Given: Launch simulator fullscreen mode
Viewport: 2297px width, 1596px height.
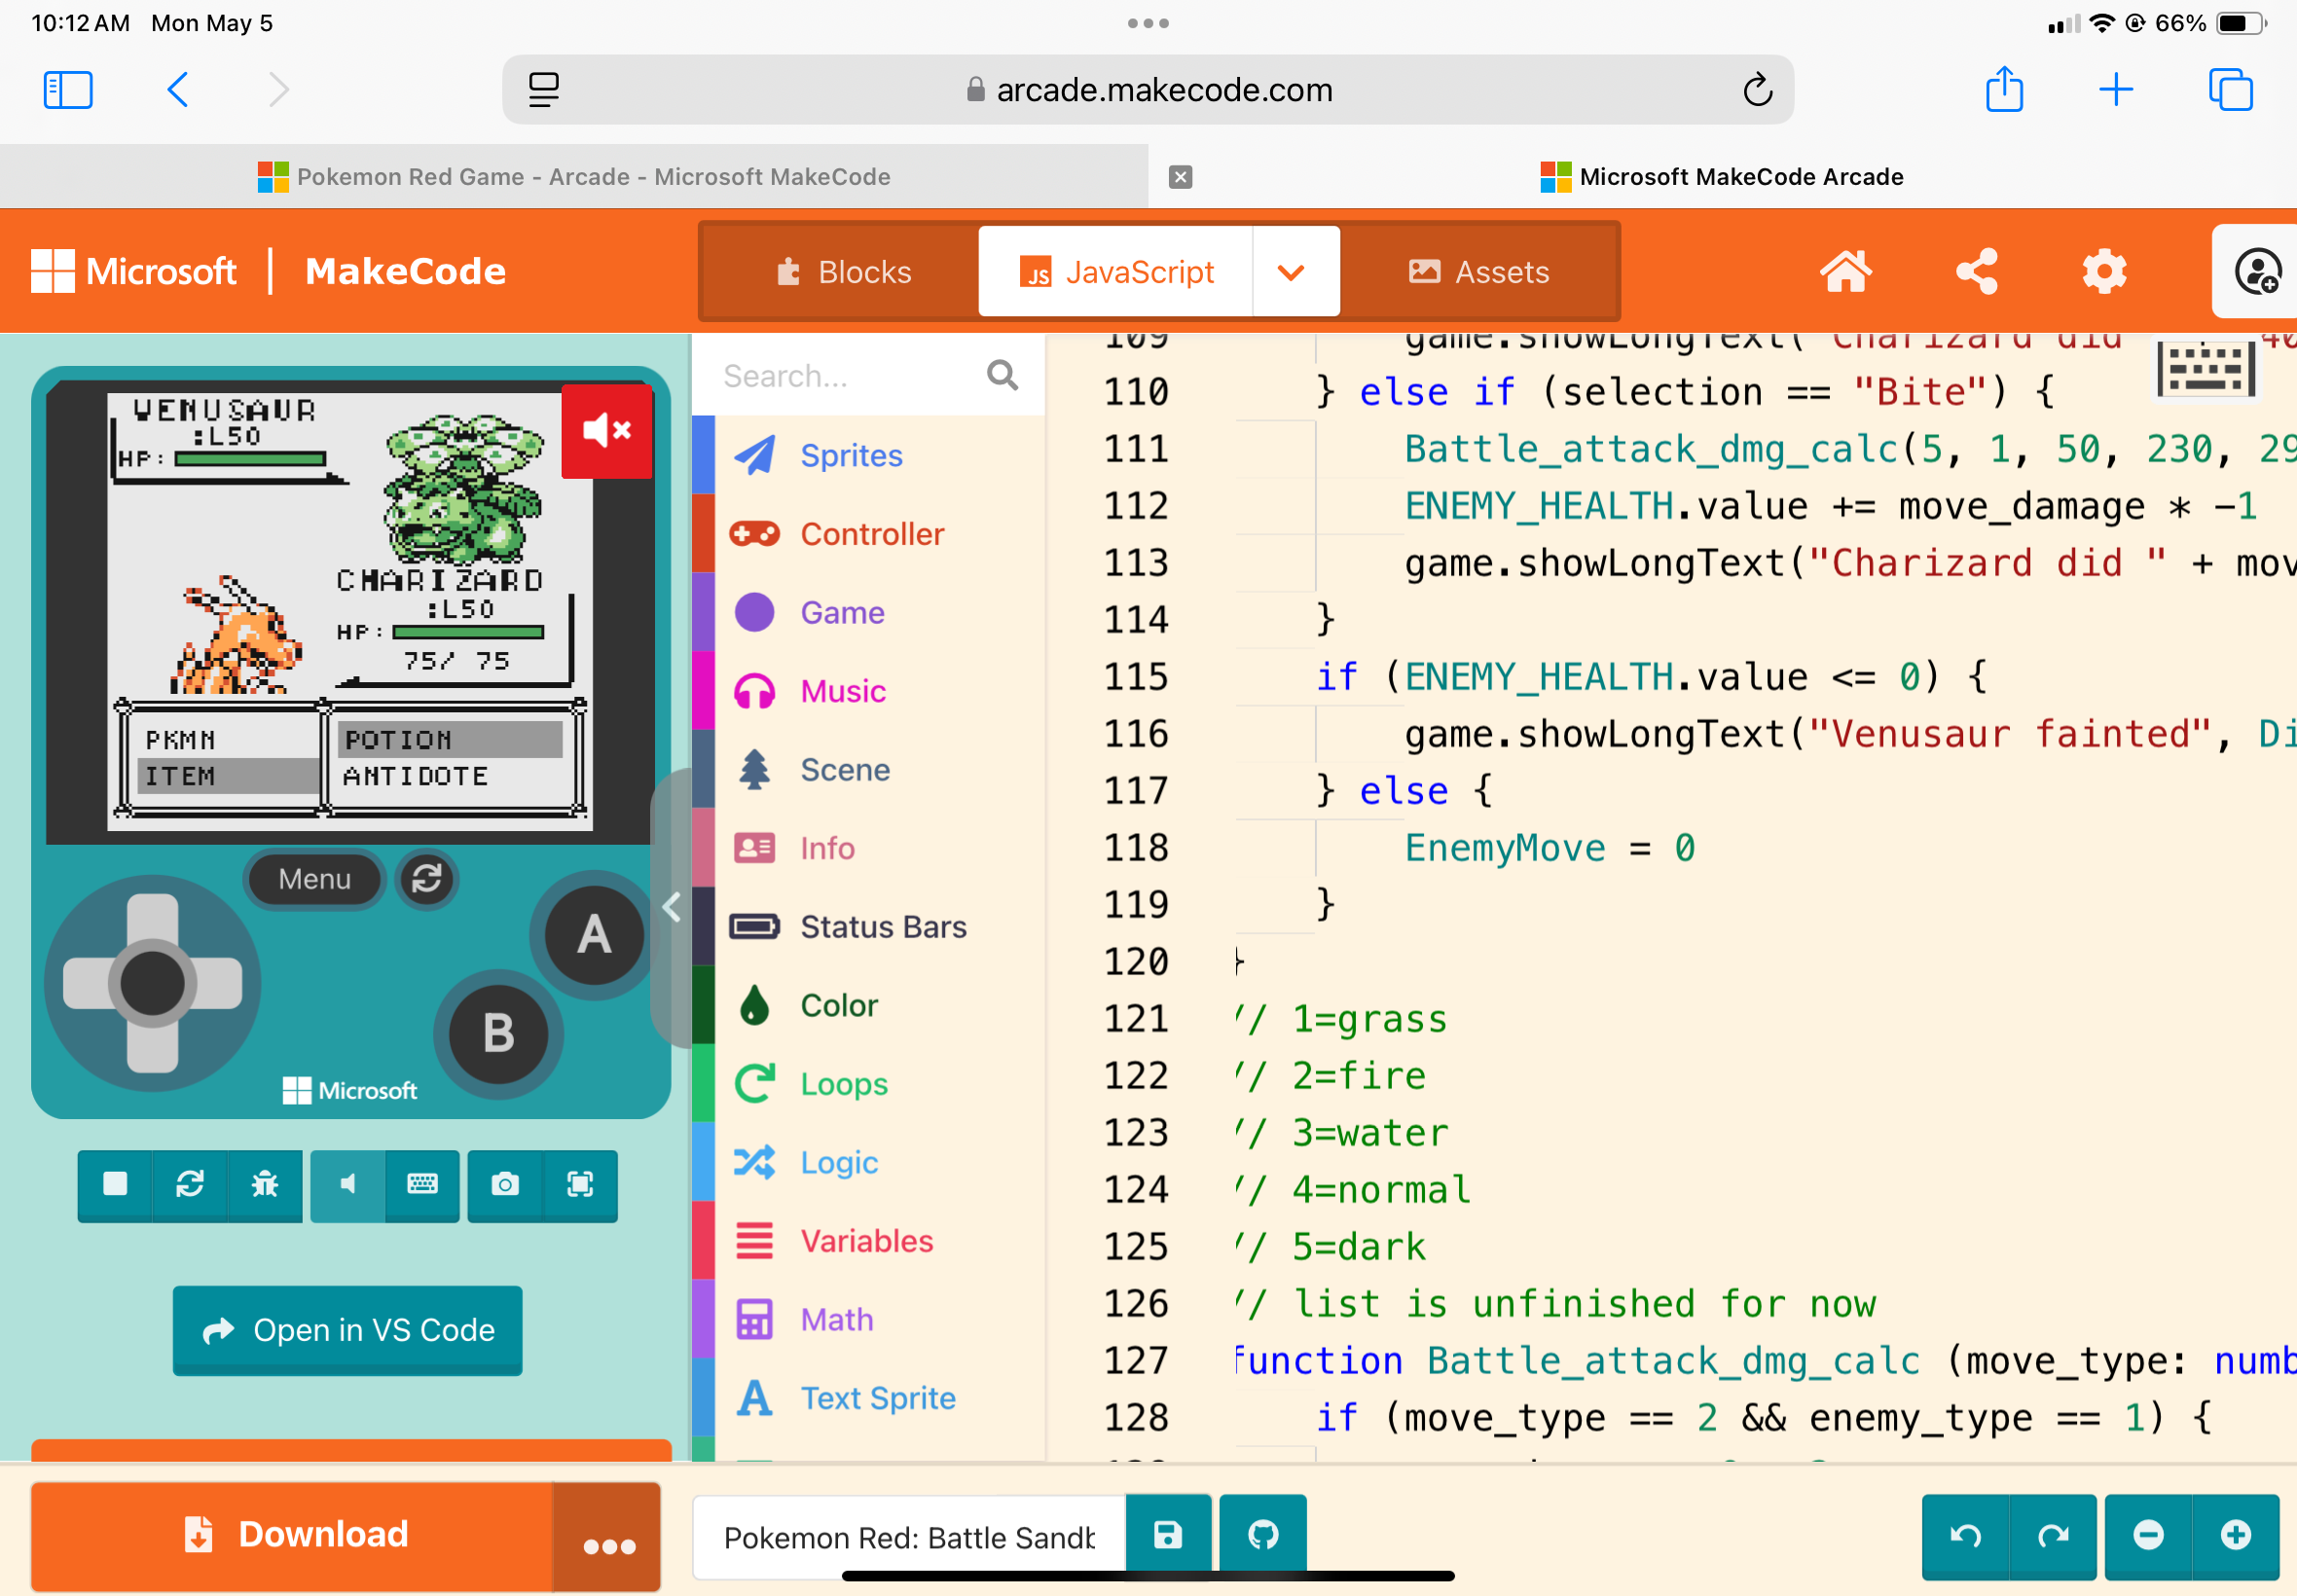Looking at the screenshot, I should pyautogui.click(x=580, y=1185).
